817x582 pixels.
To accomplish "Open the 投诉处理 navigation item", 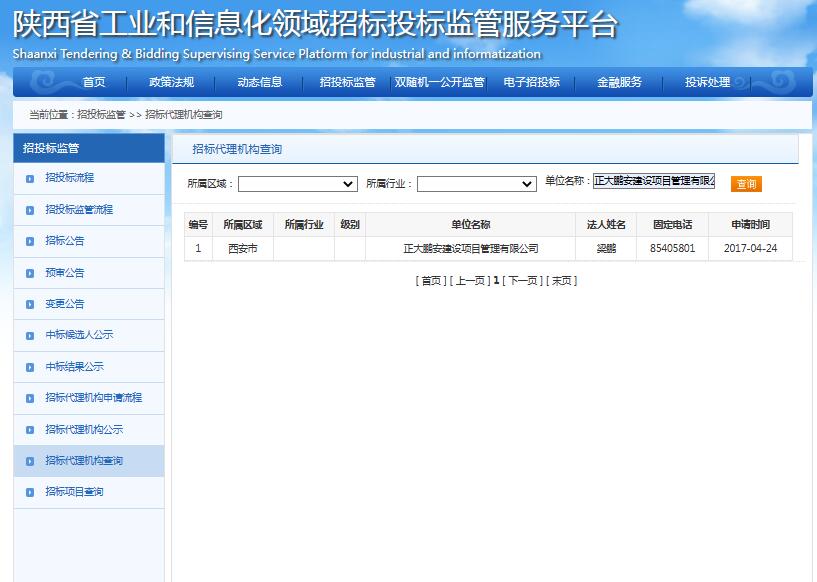I will coord(703,82).
